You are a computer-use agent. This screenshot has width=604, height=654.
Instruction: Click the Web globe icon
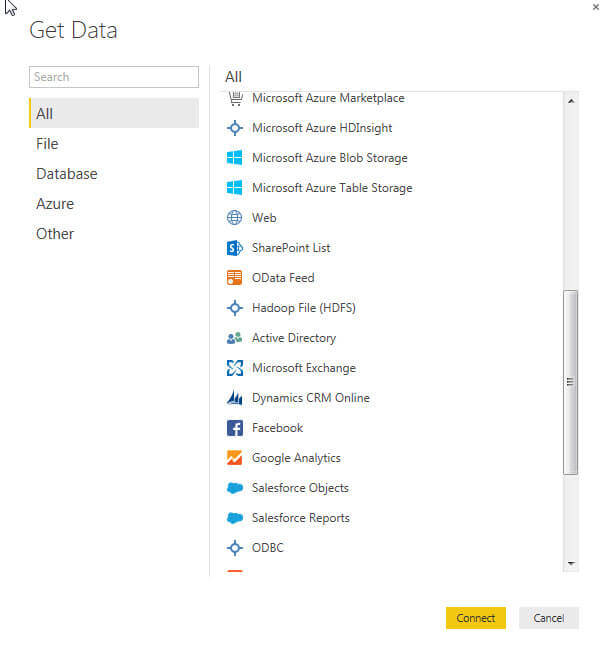click(235, 218)
